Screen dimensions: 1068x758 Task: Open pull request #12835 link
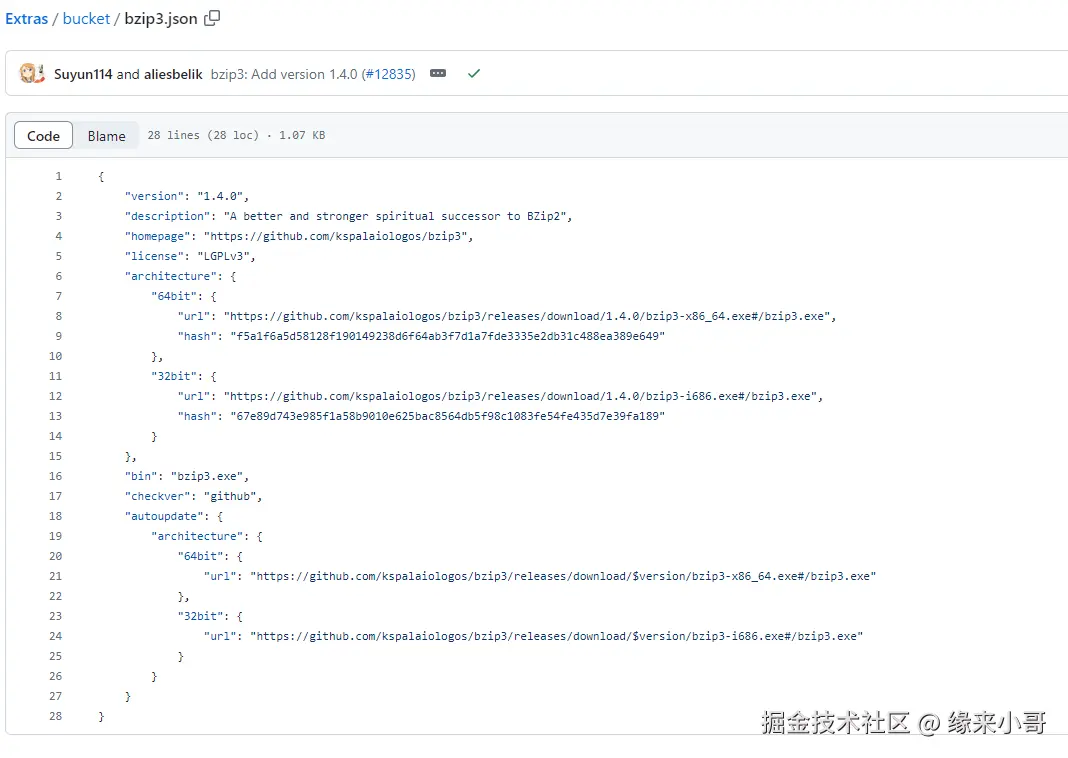pyautogui.click(x=389, y=74)
